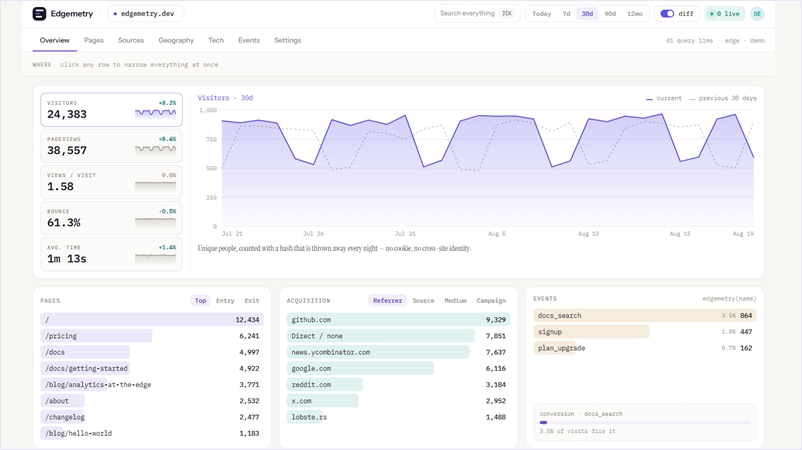Focus the Search everything field

point(477,13)
